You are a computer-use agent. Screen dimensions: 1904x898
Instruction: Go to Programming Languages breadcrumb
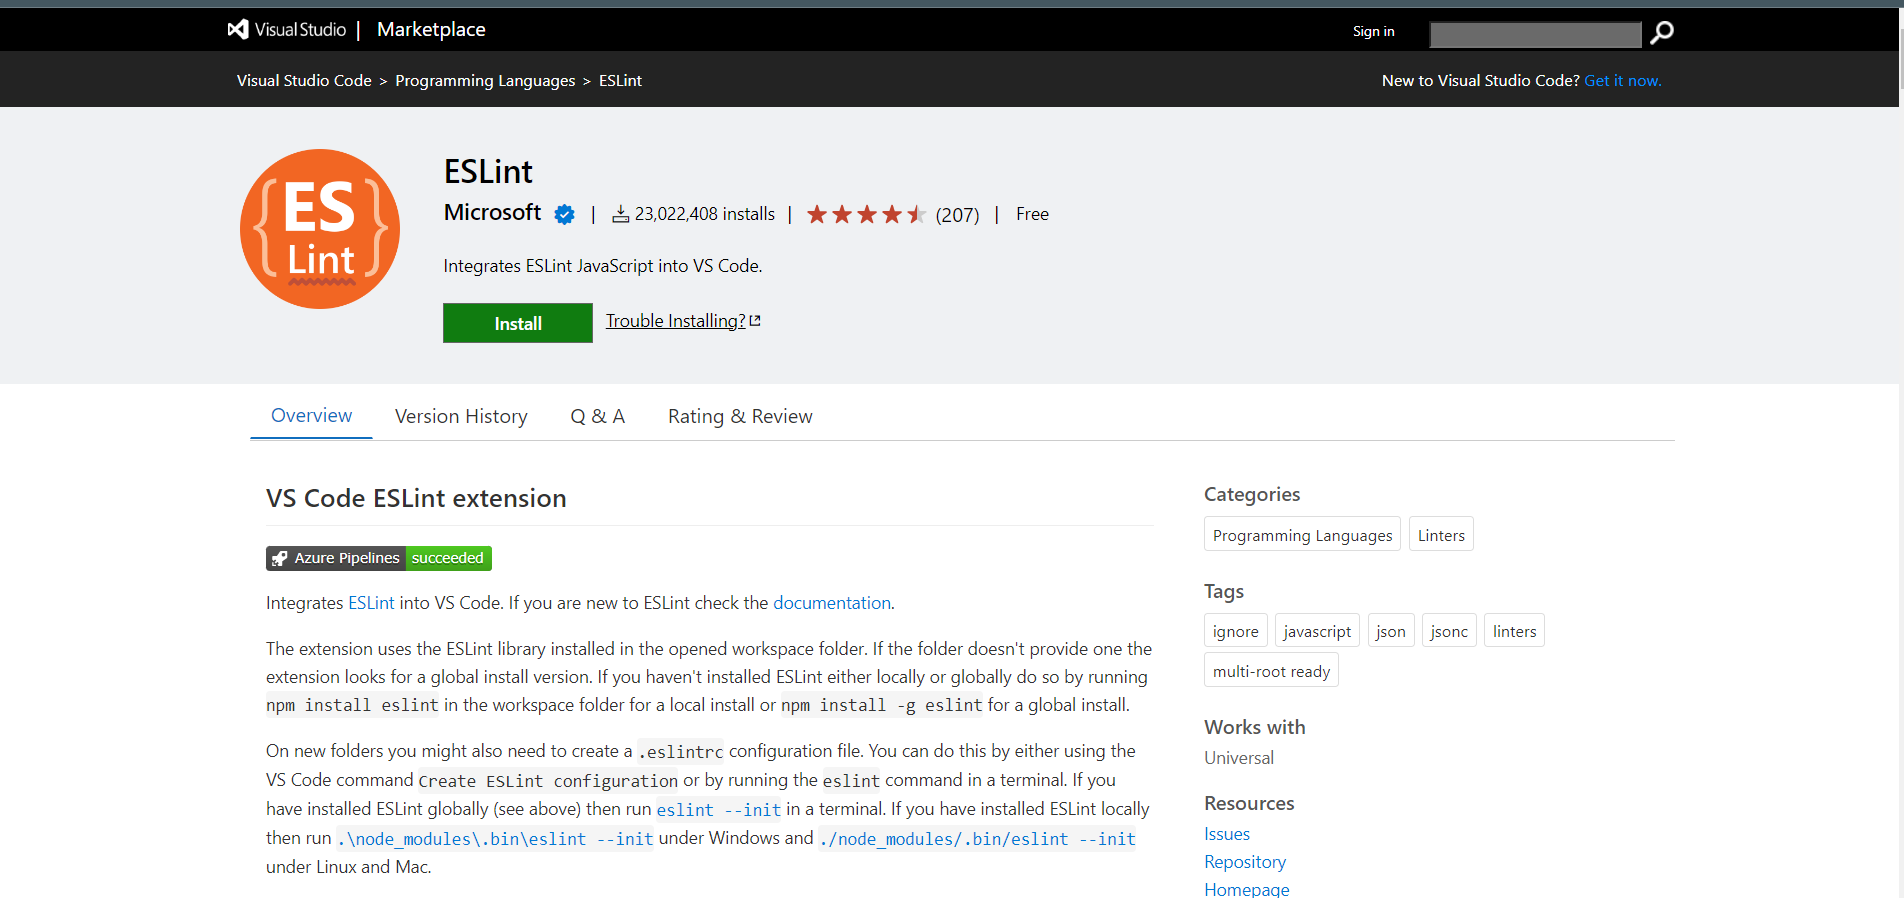point(485,81)
